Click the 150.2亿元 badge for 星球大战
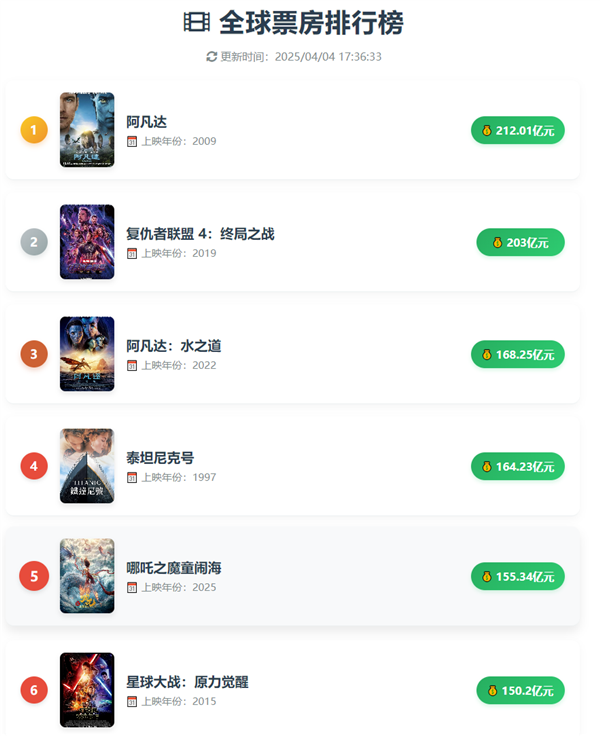The height and width of the screenshot is (736, 600). tap(520, 690)
